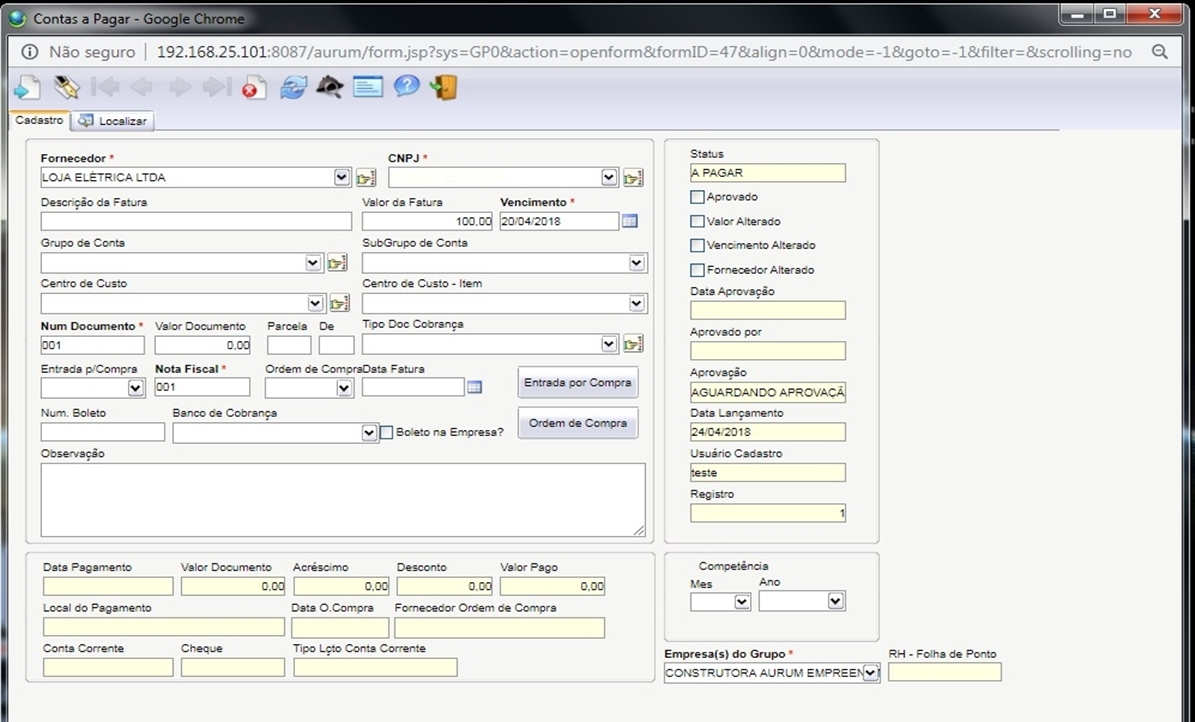Screen dimensions: 1195x722
Task: Open the Empresa(s) do Grupo dropdown
Action: click(870, 673)
